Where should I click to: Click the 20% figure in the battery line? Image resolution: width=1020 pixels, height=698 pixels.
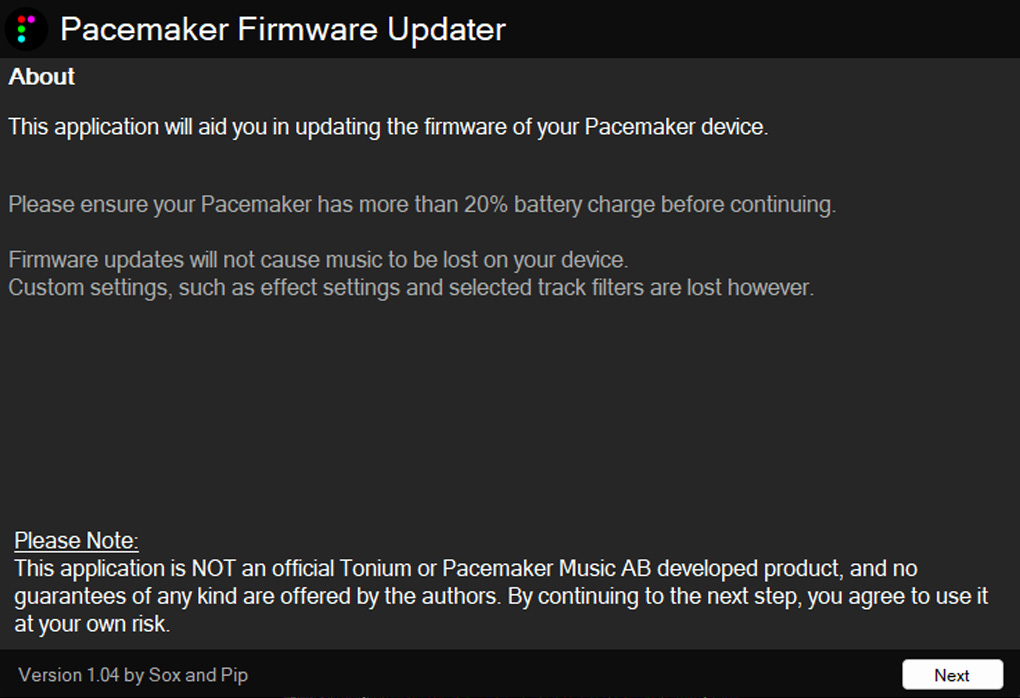tap(486, 206)
